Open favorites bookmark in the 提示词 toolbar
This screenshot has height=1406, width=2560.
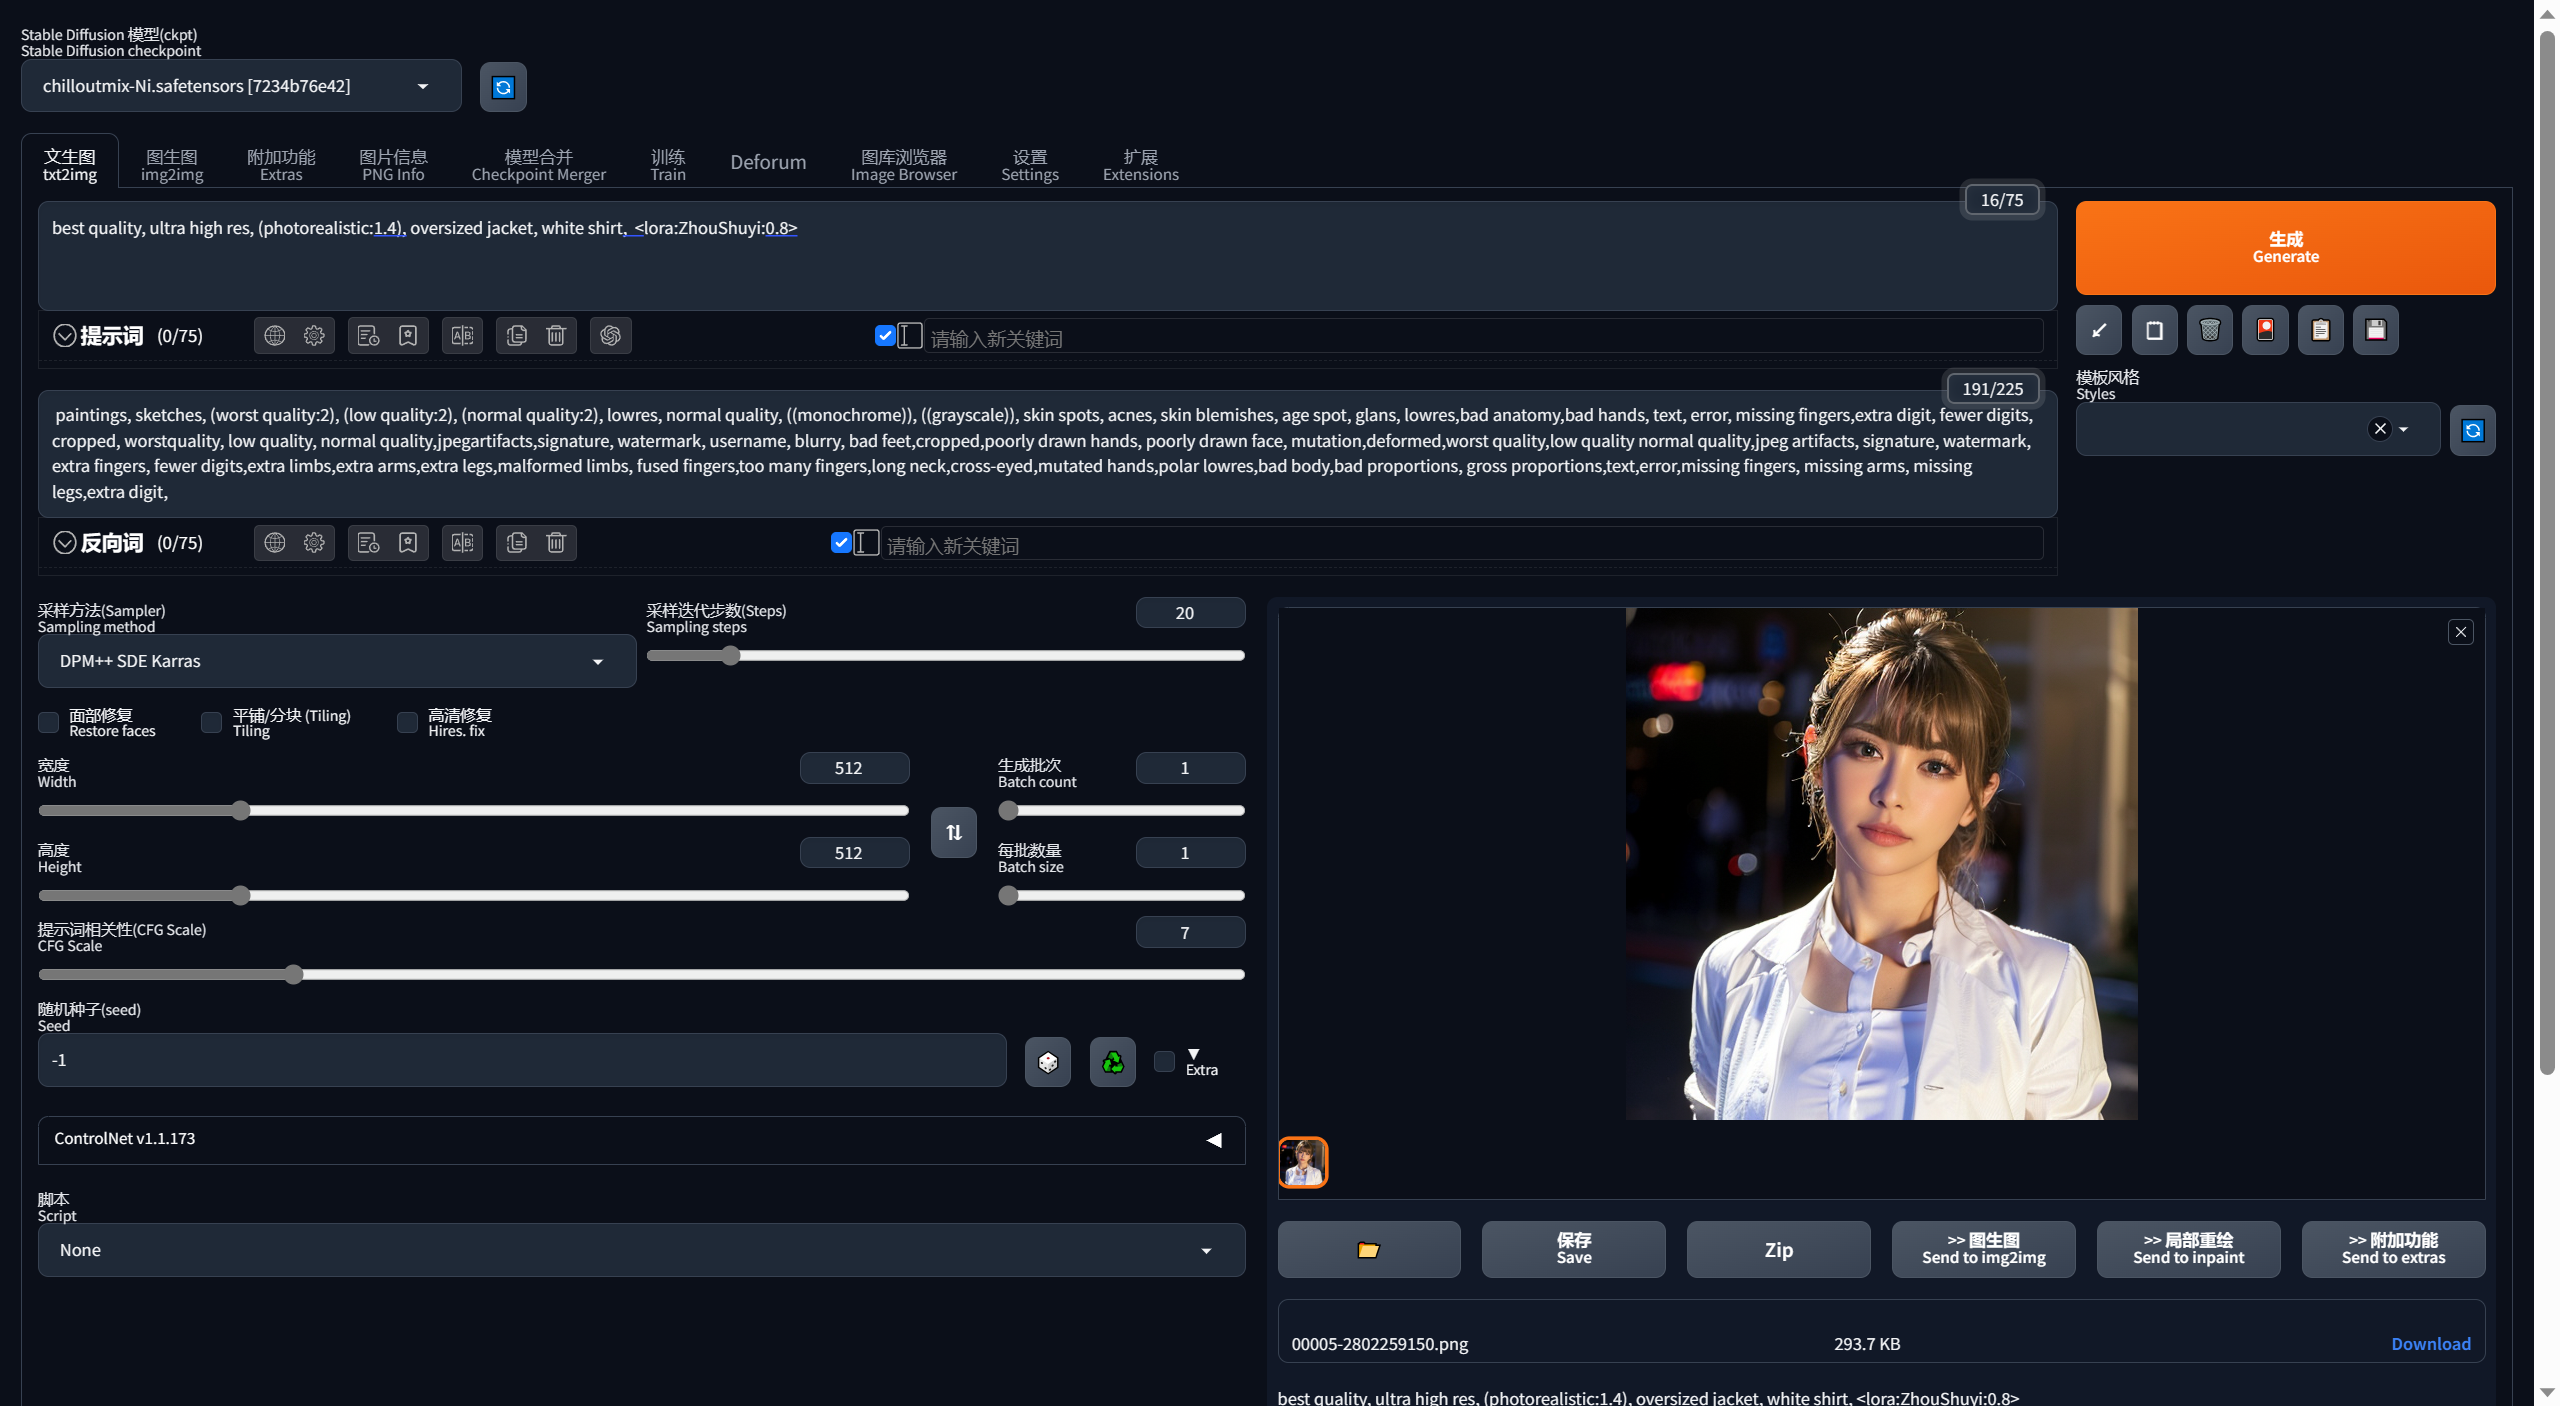coord(408,336)
